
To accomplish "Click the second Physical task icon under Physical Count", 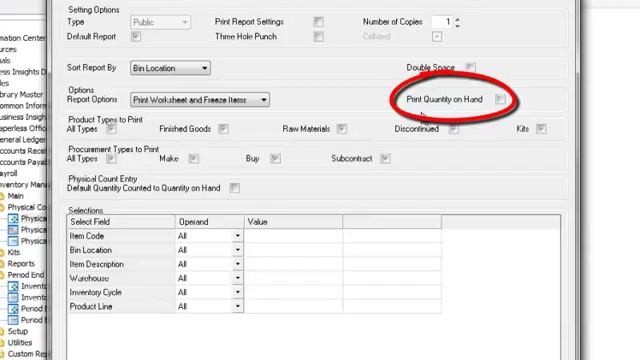I will click(x=13, y=230).
